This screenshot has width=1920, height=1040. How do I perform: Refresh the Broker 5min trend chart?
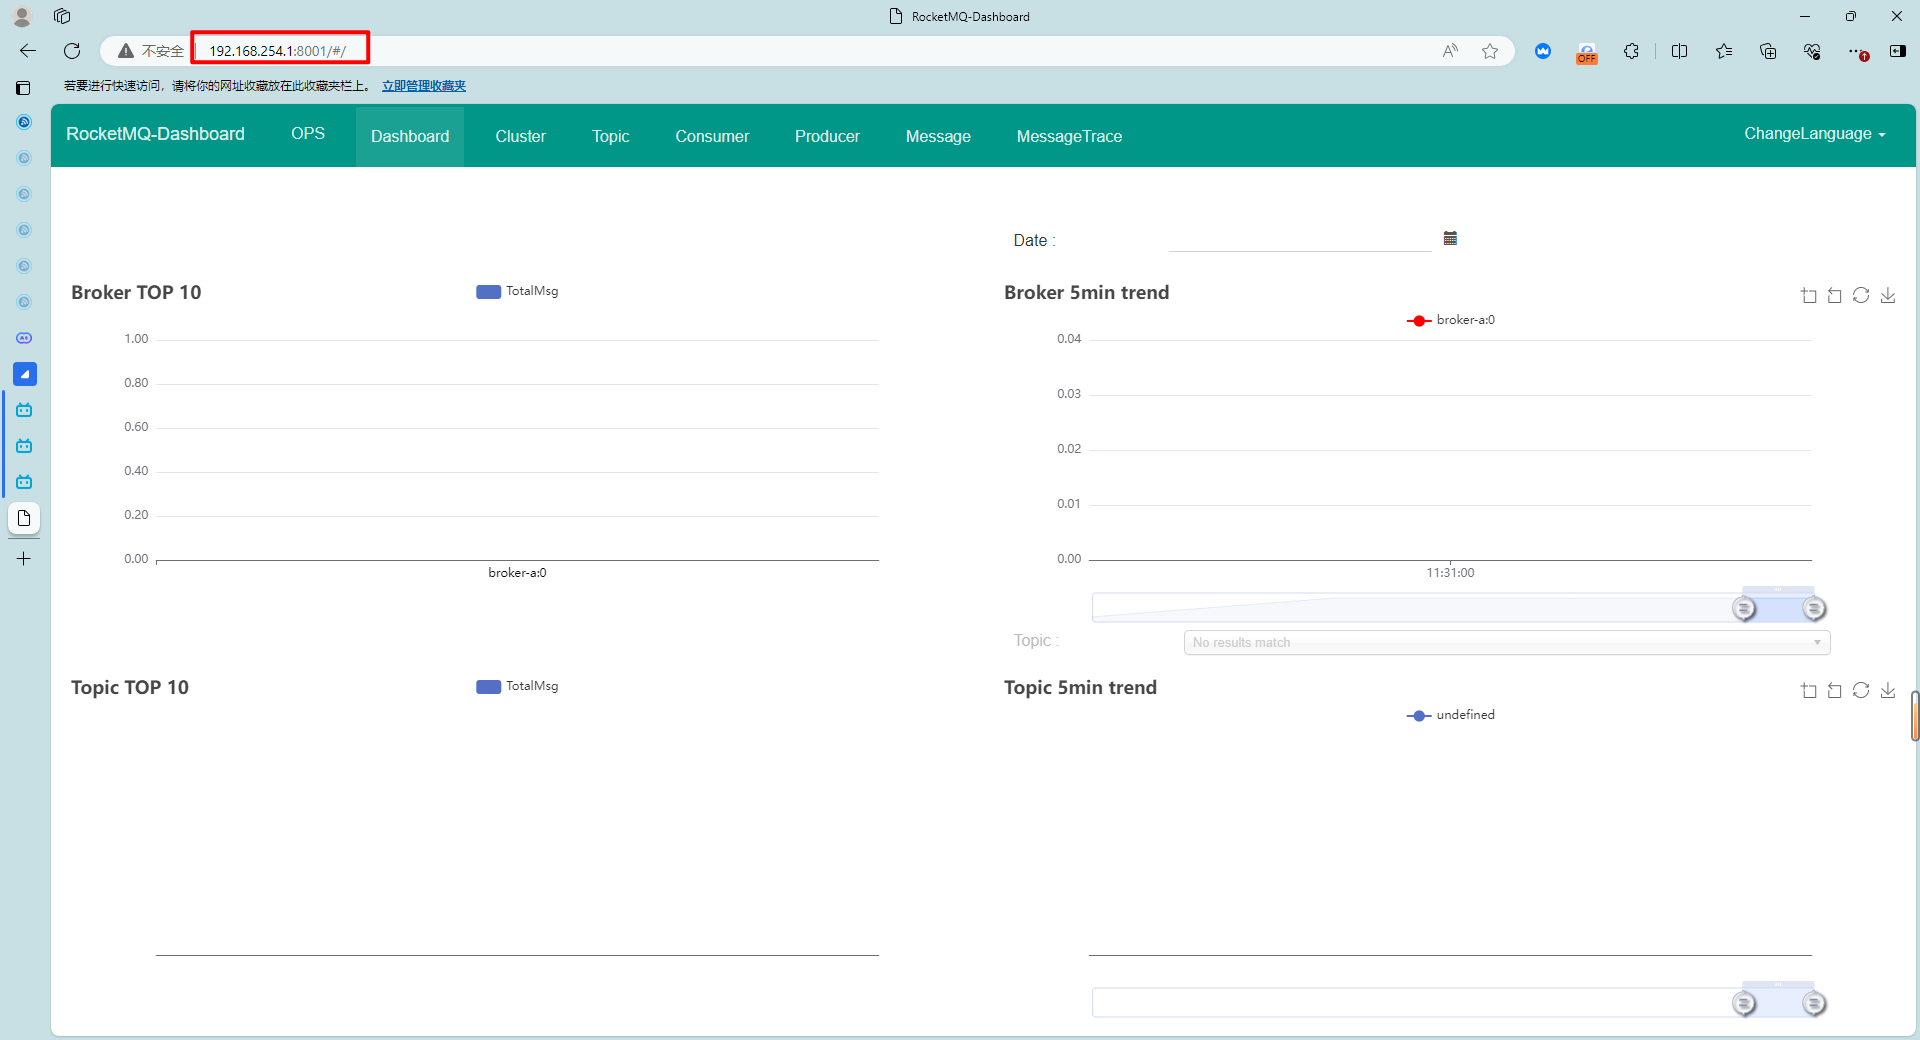(1861, 295)
